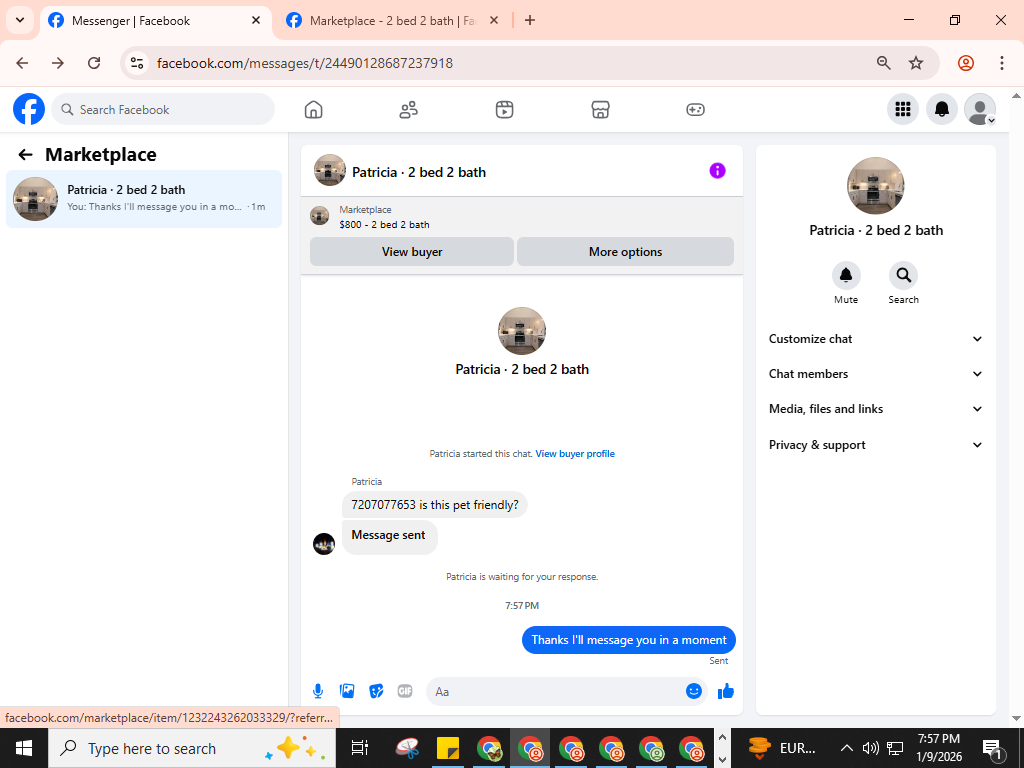
Task: Choose a sticker from sticker icon
Action: pyautogui.click(x=376, y=691)
